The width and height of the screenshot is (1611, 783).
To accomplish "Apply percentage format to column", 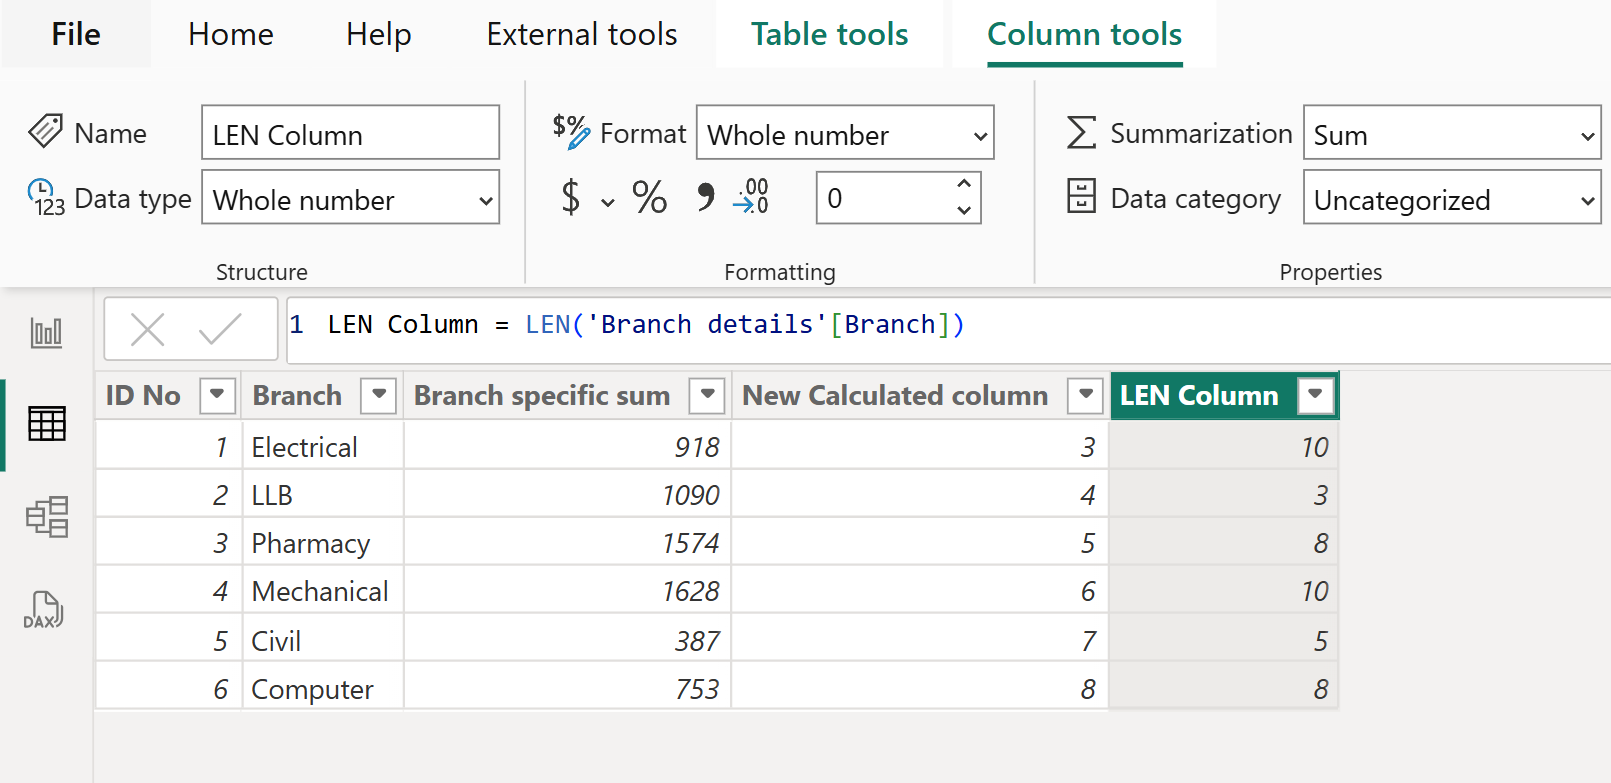I will coord(649,198).
